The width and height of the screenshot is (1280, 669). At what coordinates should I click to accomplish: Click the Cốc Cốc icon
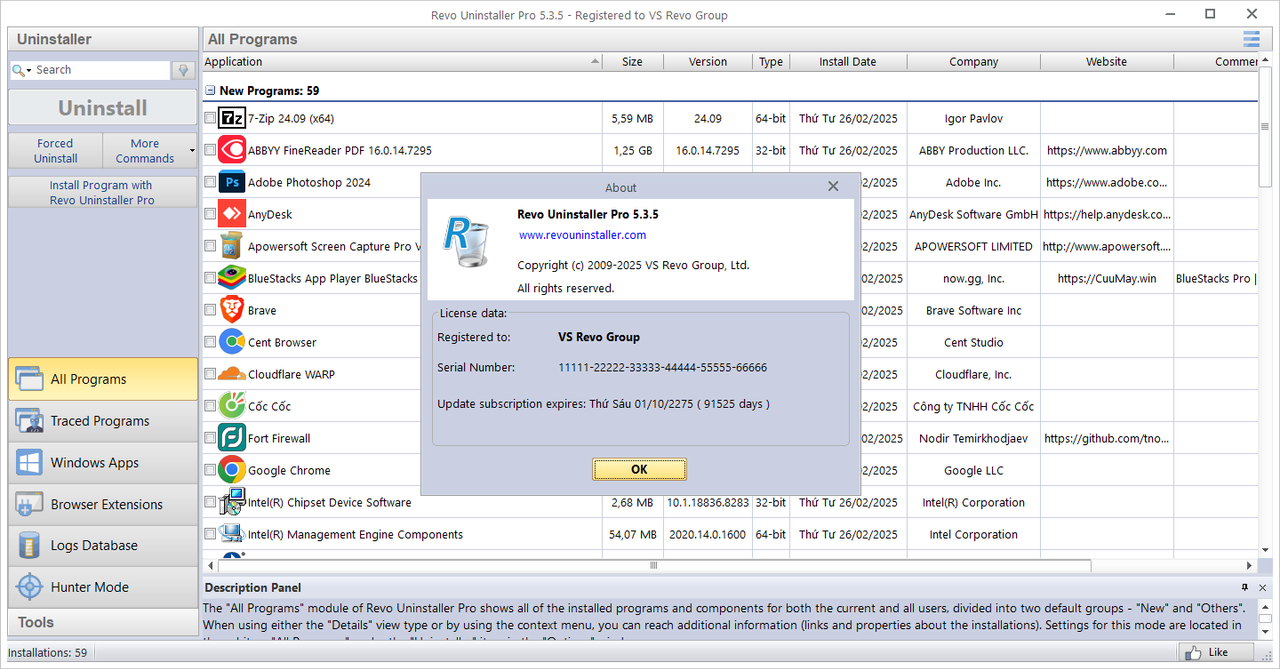click(231, 406)
